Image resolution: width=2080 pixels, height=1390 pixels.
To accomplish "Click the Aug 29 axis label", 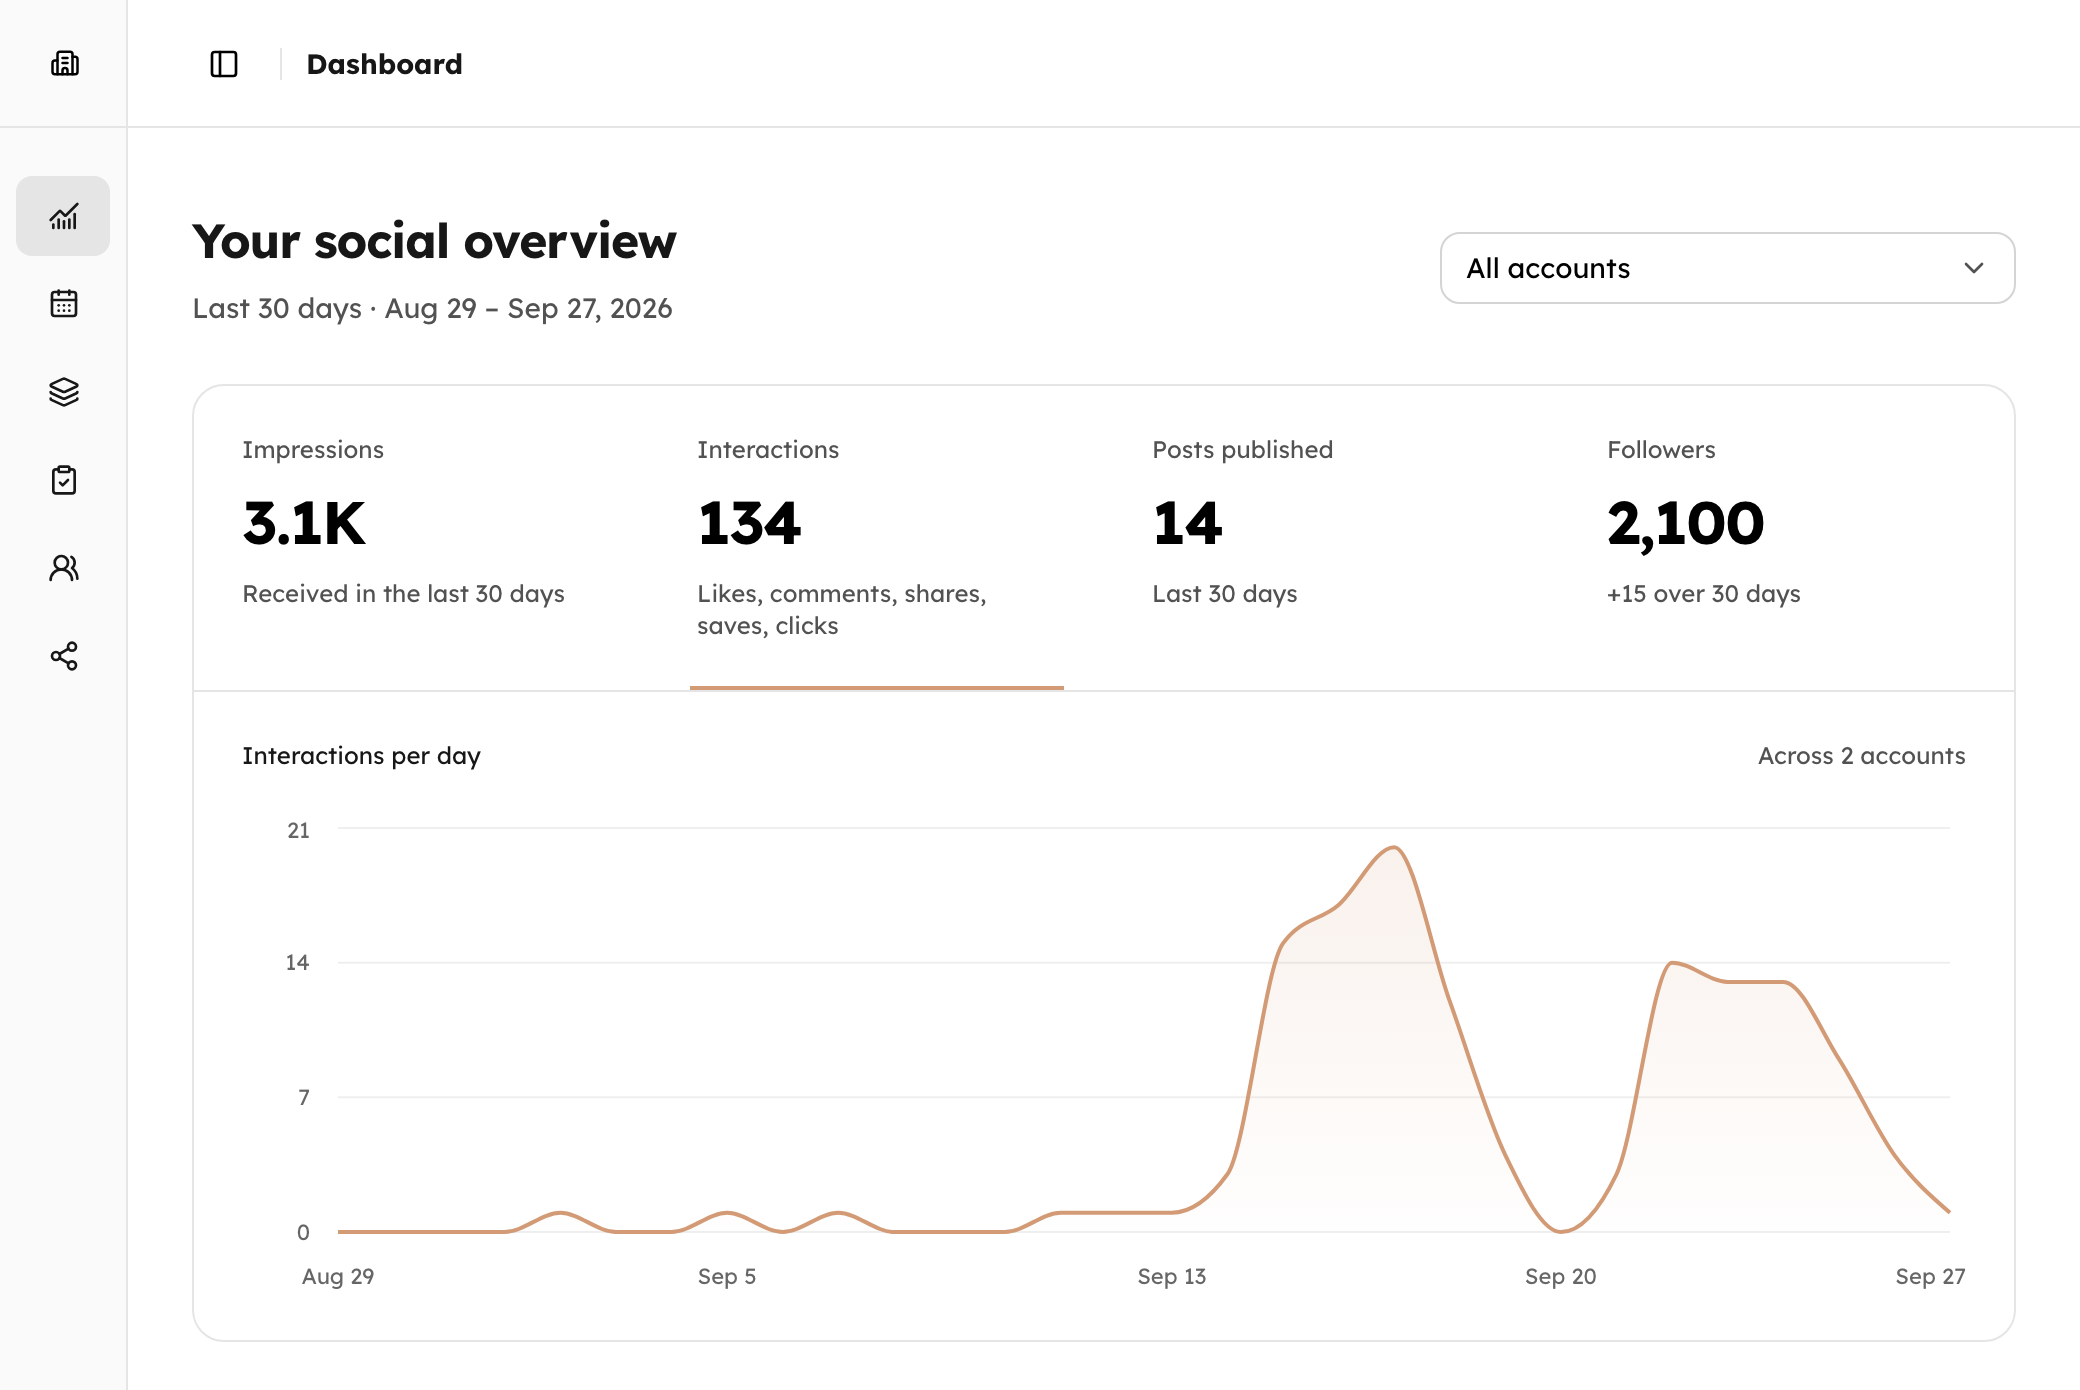I will 338,1276.
